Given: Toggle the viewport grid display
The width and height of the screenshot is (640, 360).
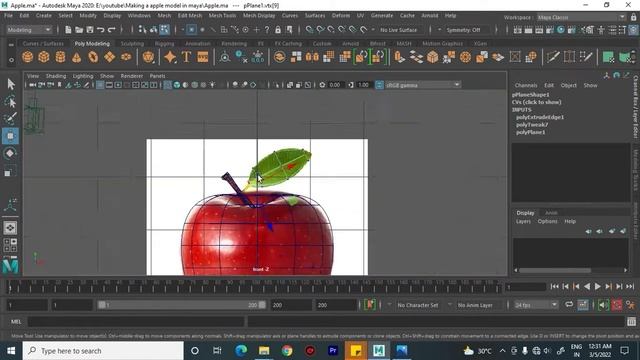Looking at the screenshot, I should click(x=100, y=85).
